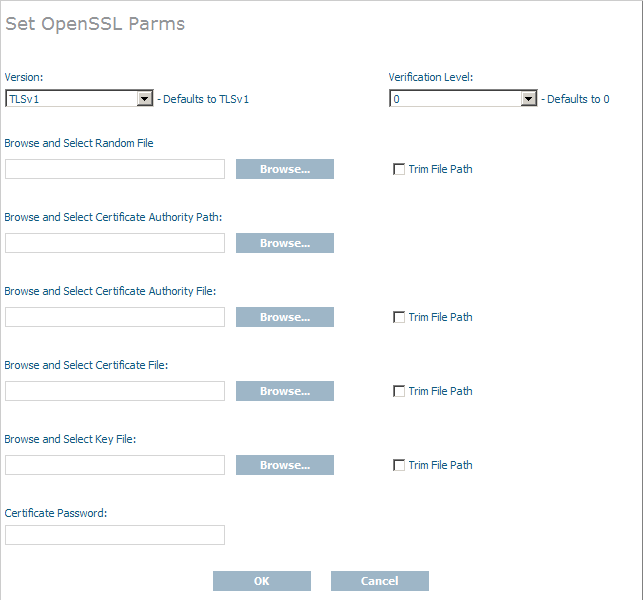Click the Verification Level dropdown arrow
The image size is (643, 600).
529,99
